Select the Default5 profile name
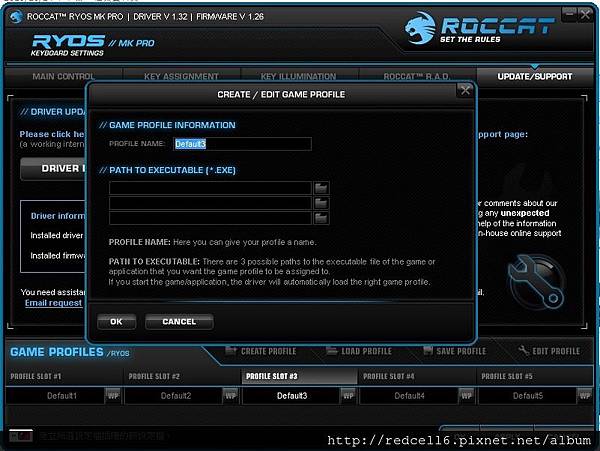Viewport: 600px width, 451px height. pyautogui.click(x=527, y=396)
